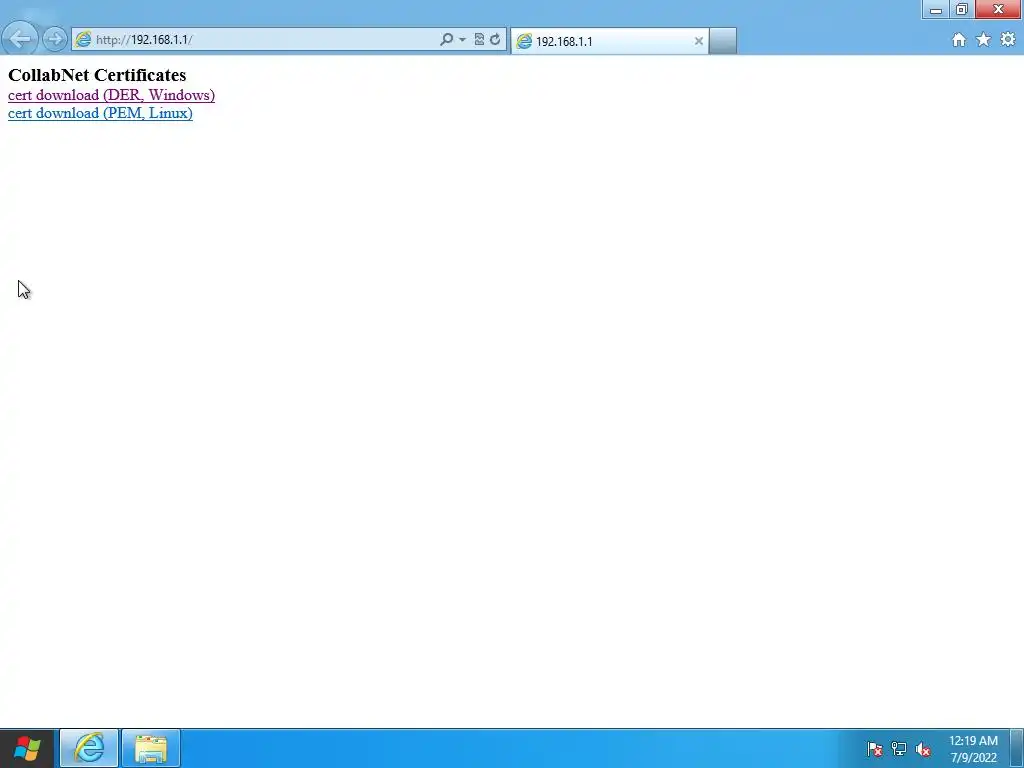Image resolution: width=1024 pixels, height=768 pixels.
Task: Click Show desktop strip beside the clock
Action: [x=1017, y=748]
